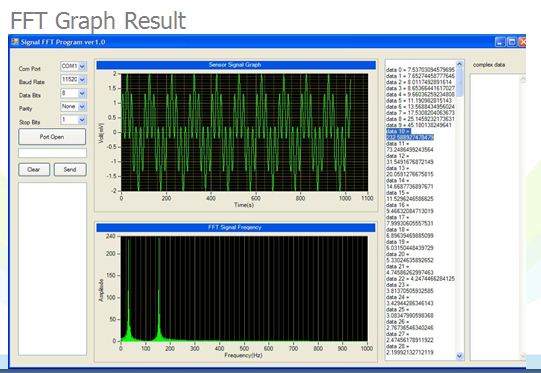Click the Port Open button
This screenshot has width=541, height=373.
tap(52, 137)
